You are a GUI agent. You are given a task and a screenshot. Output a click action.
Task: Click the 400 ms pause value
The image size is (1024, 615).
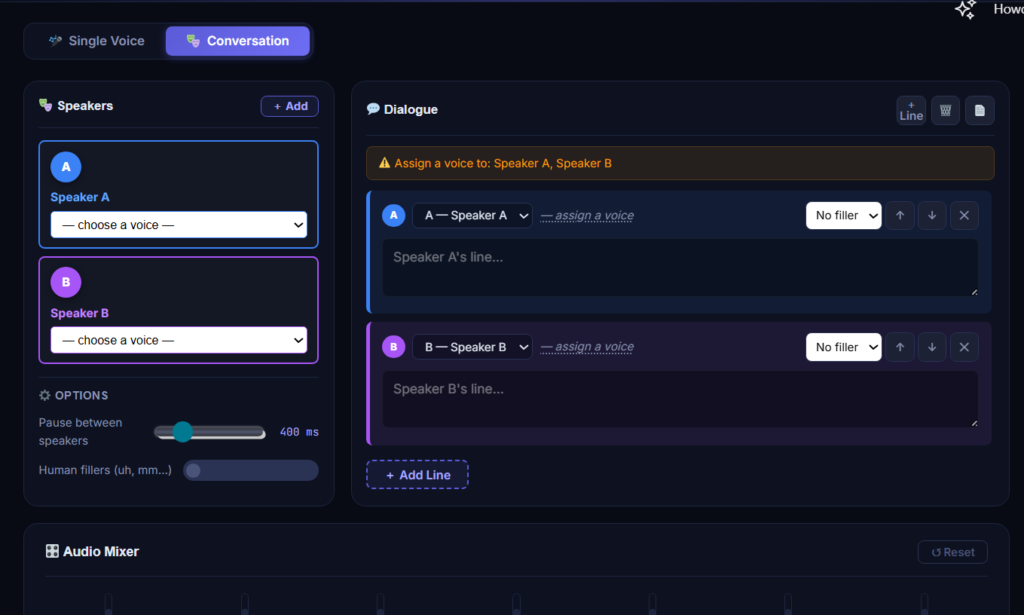point(299,432)
